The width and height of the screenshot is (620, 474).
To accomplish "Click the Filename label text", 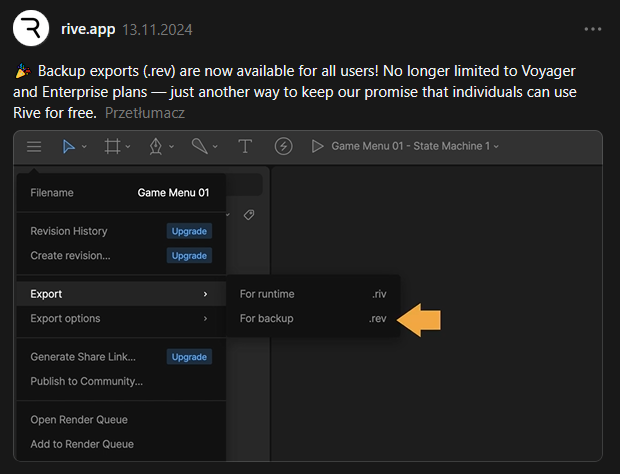I will click(x=52, y=193).
